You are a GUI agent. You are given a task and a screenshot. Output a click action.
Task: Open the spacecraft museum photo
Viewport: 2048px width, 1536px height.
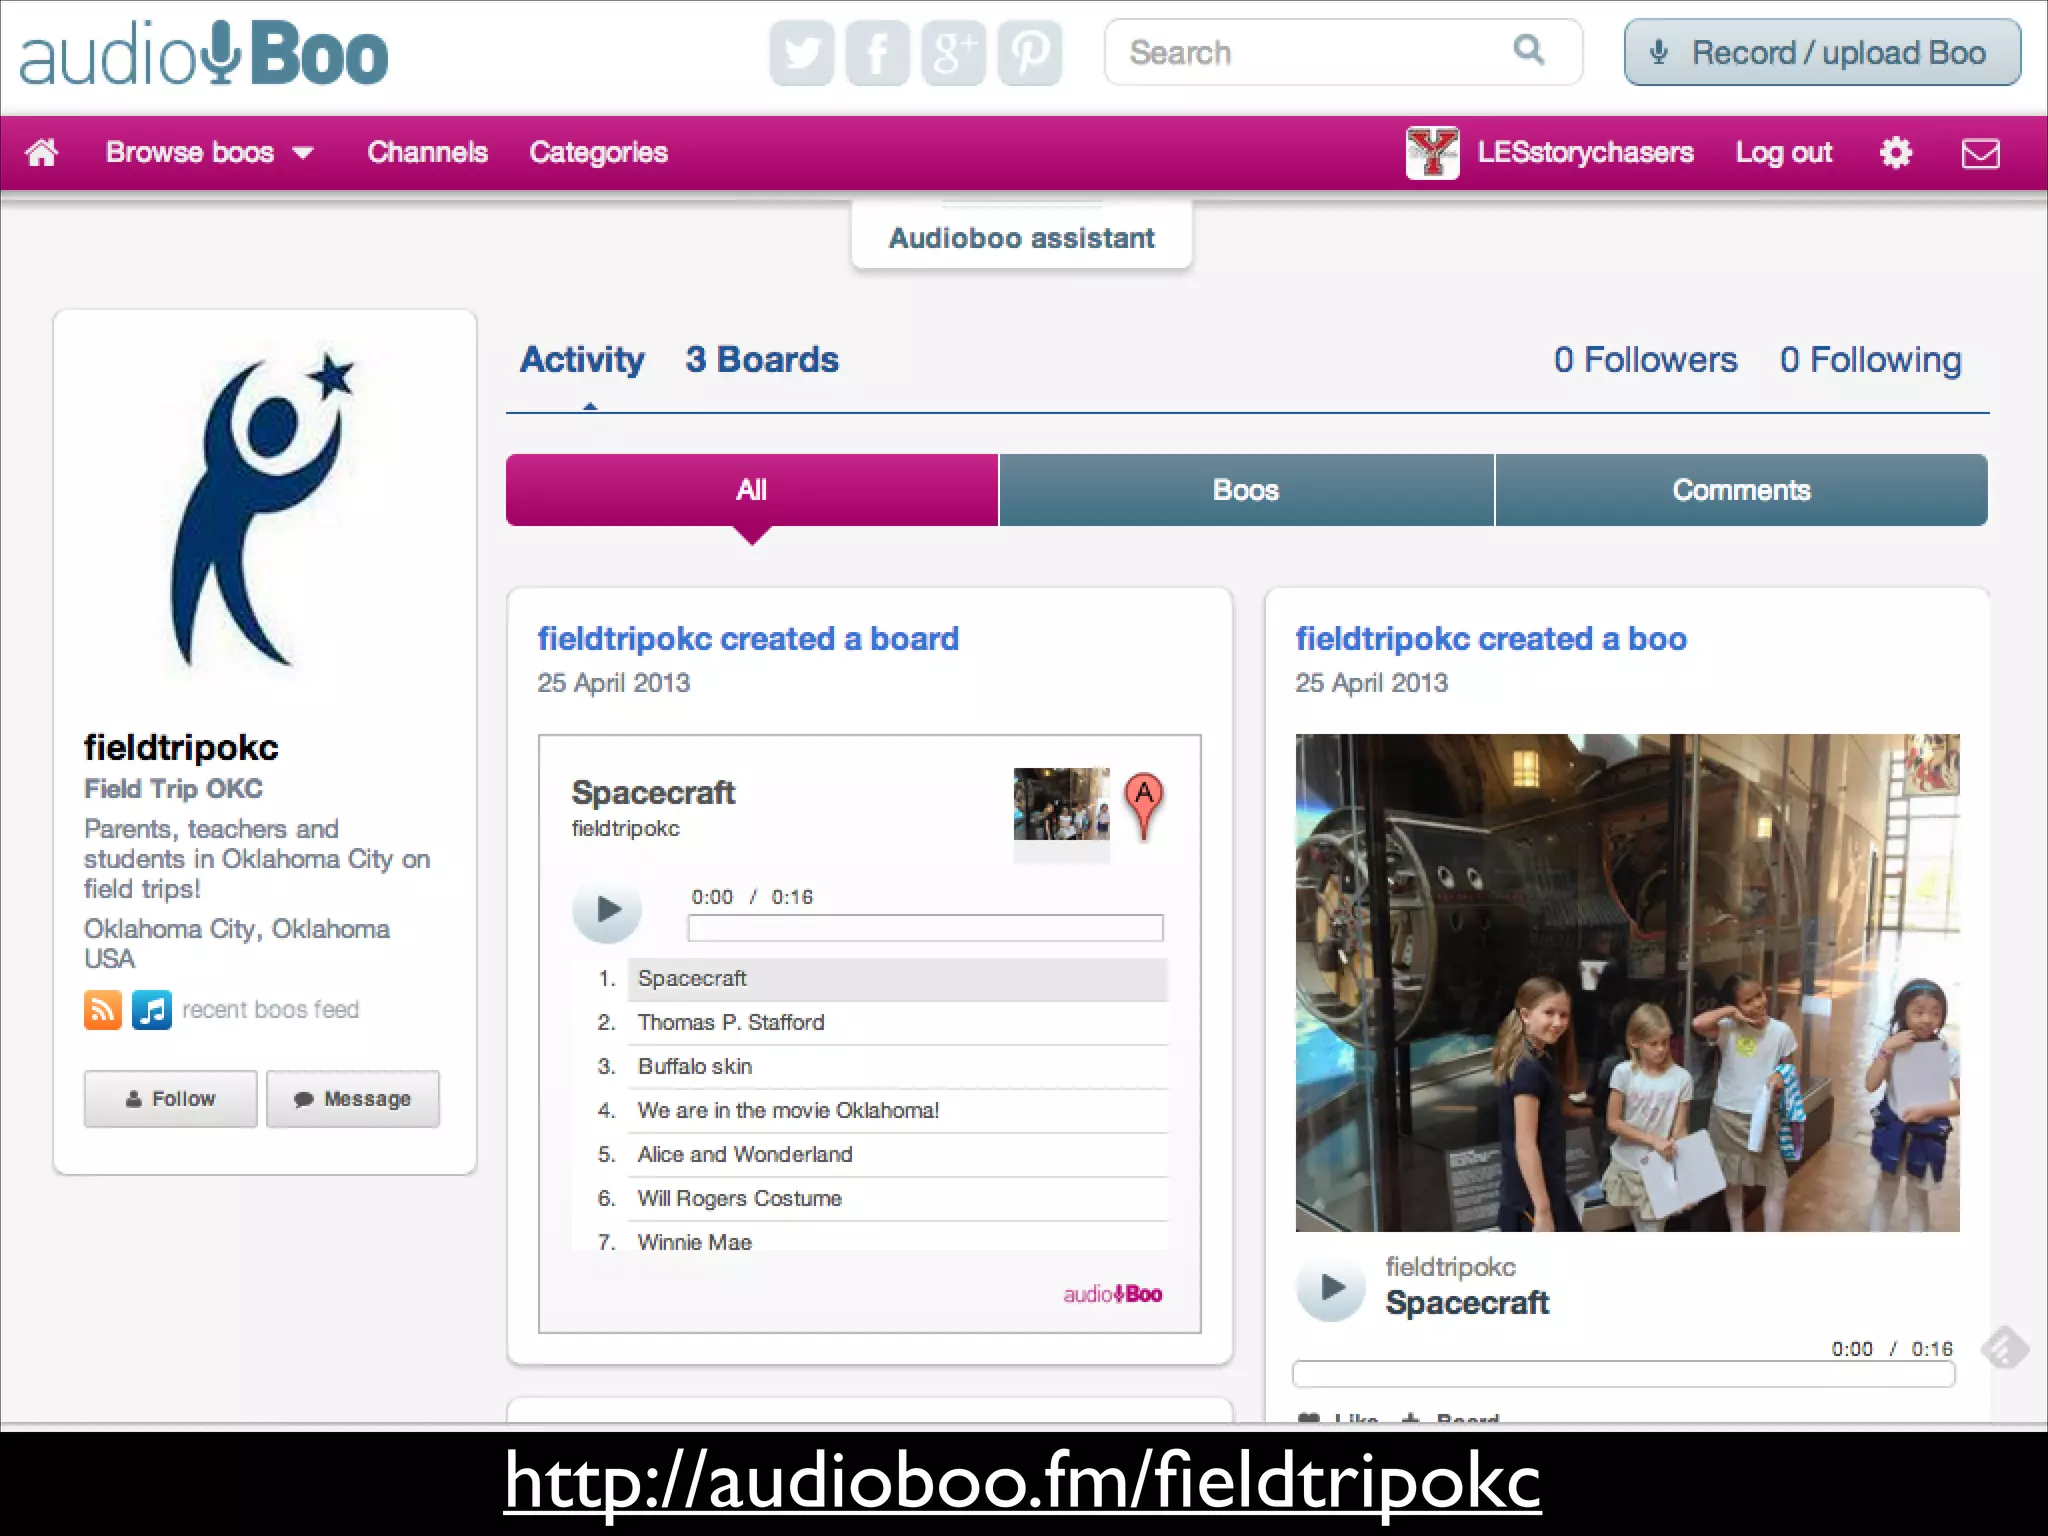(x=1627, y=982)
